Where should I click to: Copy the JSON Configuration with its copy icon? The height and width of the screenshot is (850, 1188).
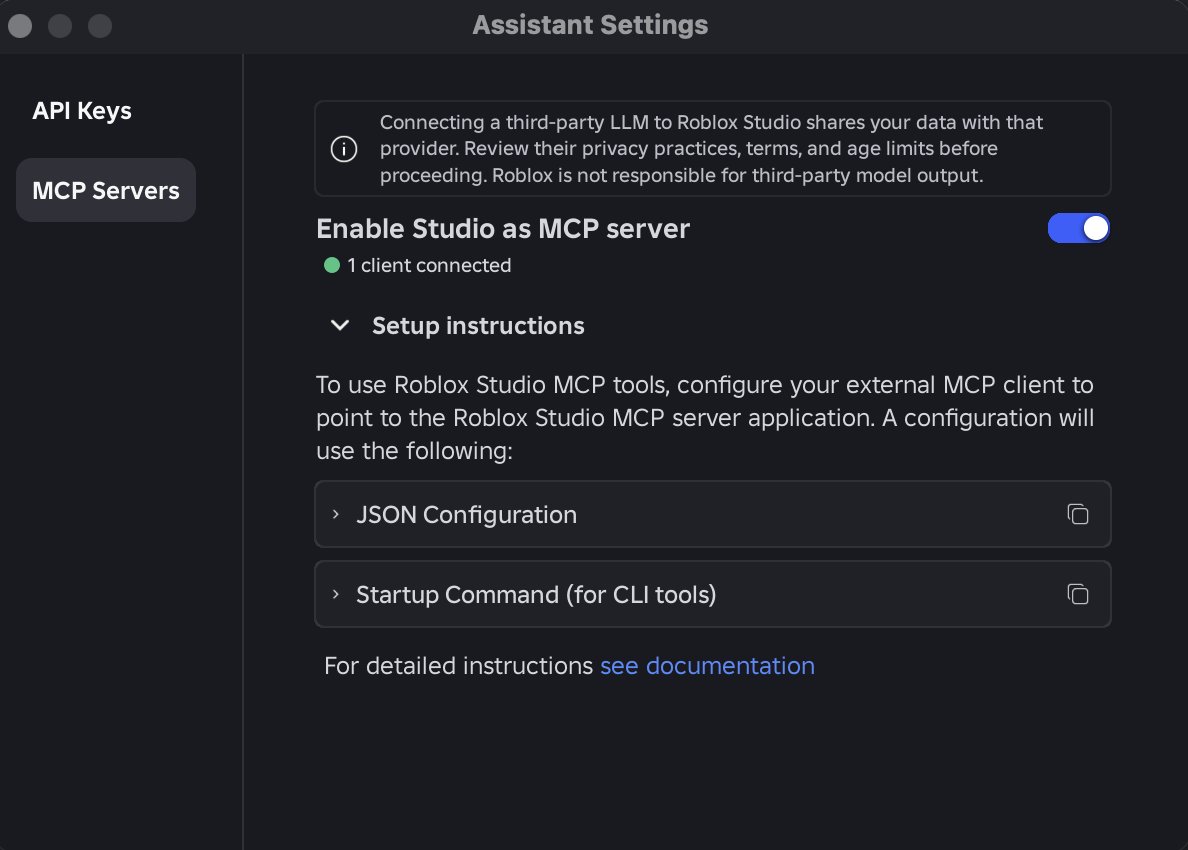[x=1077, y=514]
